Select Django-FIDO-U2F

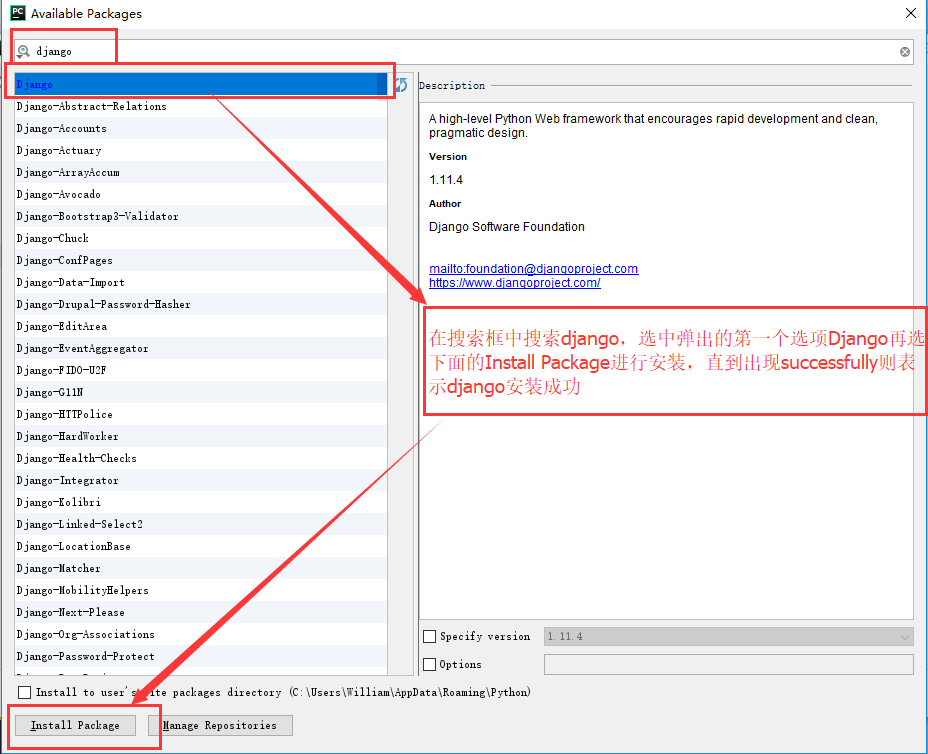[201, 370]
